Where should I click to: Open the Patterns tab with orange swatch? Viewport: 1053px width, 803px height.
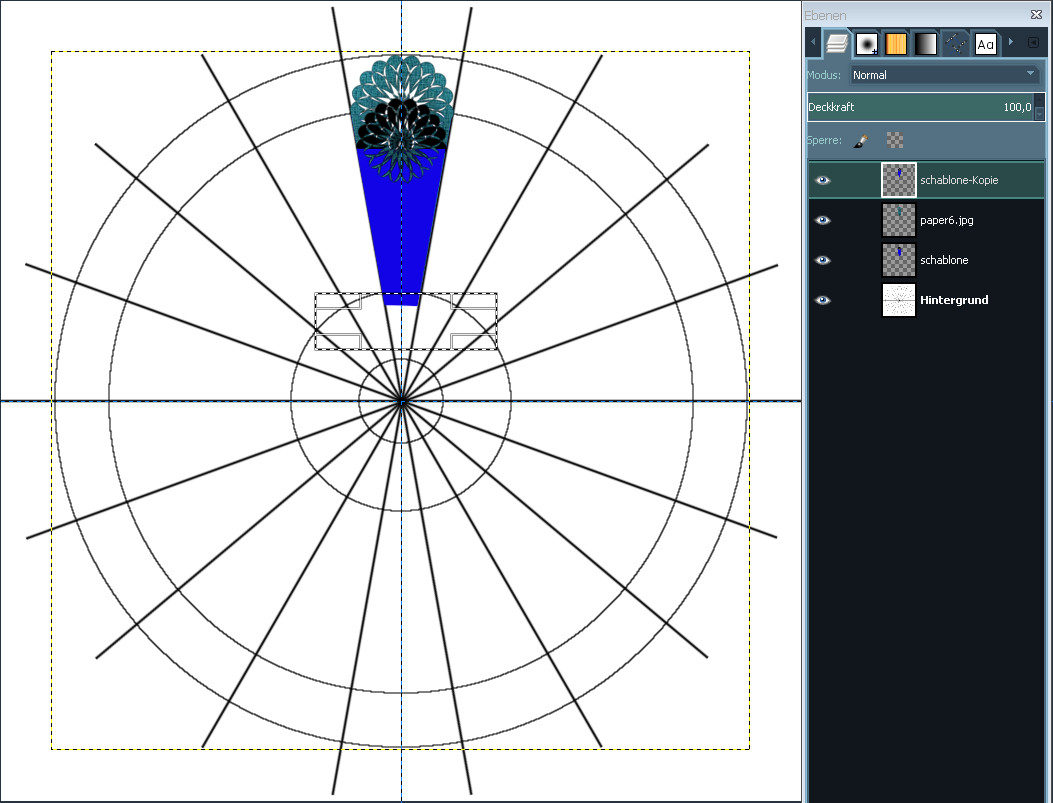point(896,43)
